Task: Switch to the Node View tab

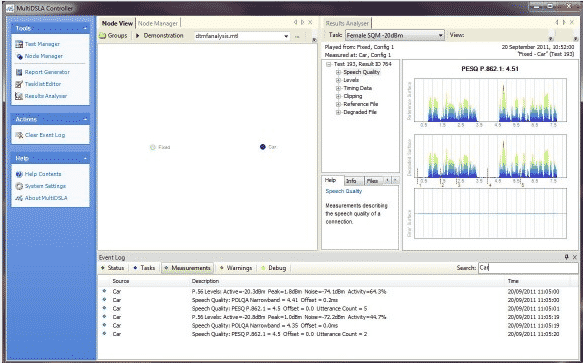Action: pos(117,23)
